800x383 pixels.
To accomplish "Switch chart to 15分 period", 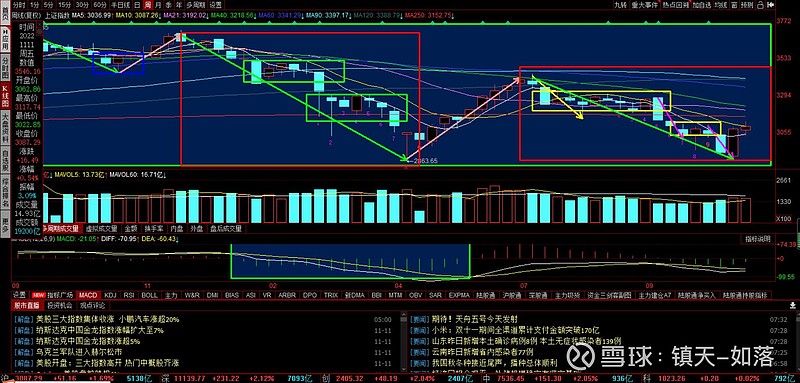I will tap(64, 5).
